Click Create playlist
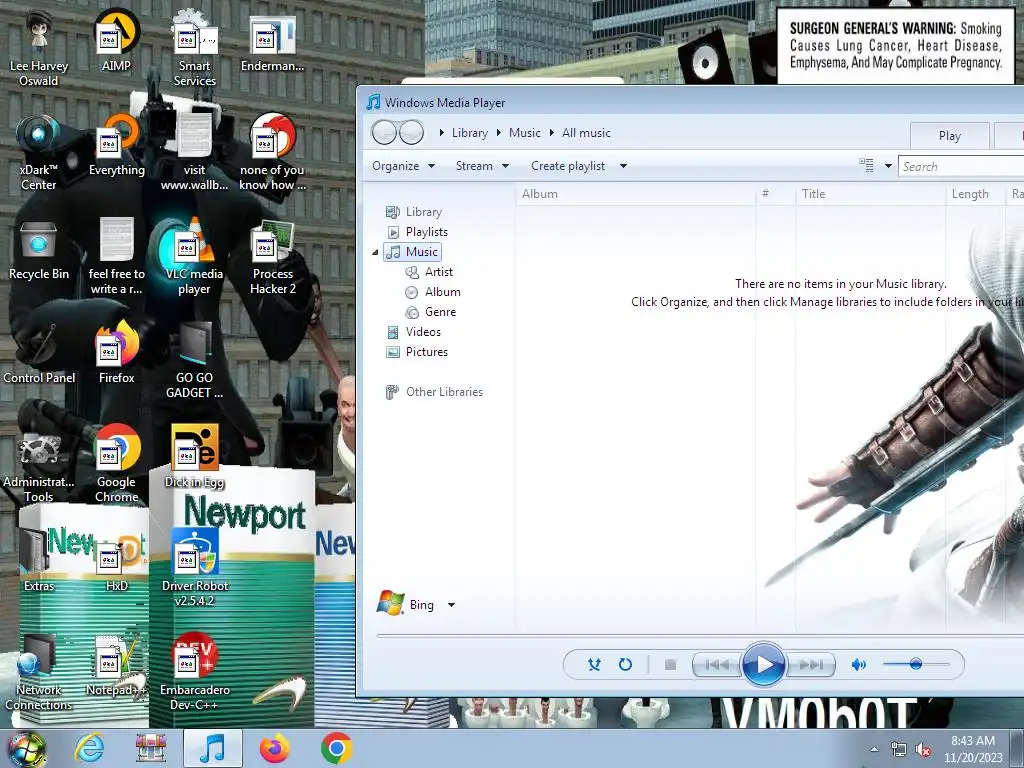Image resolution: width=1024 pixels, height=768 pixels. 568,166
